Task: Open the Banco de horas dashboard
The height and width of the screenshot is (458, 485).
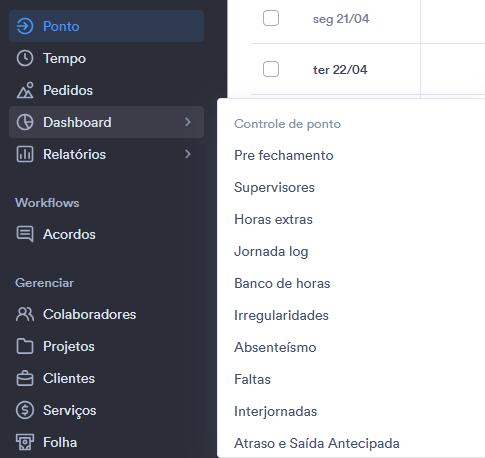Action: (282, 283)
